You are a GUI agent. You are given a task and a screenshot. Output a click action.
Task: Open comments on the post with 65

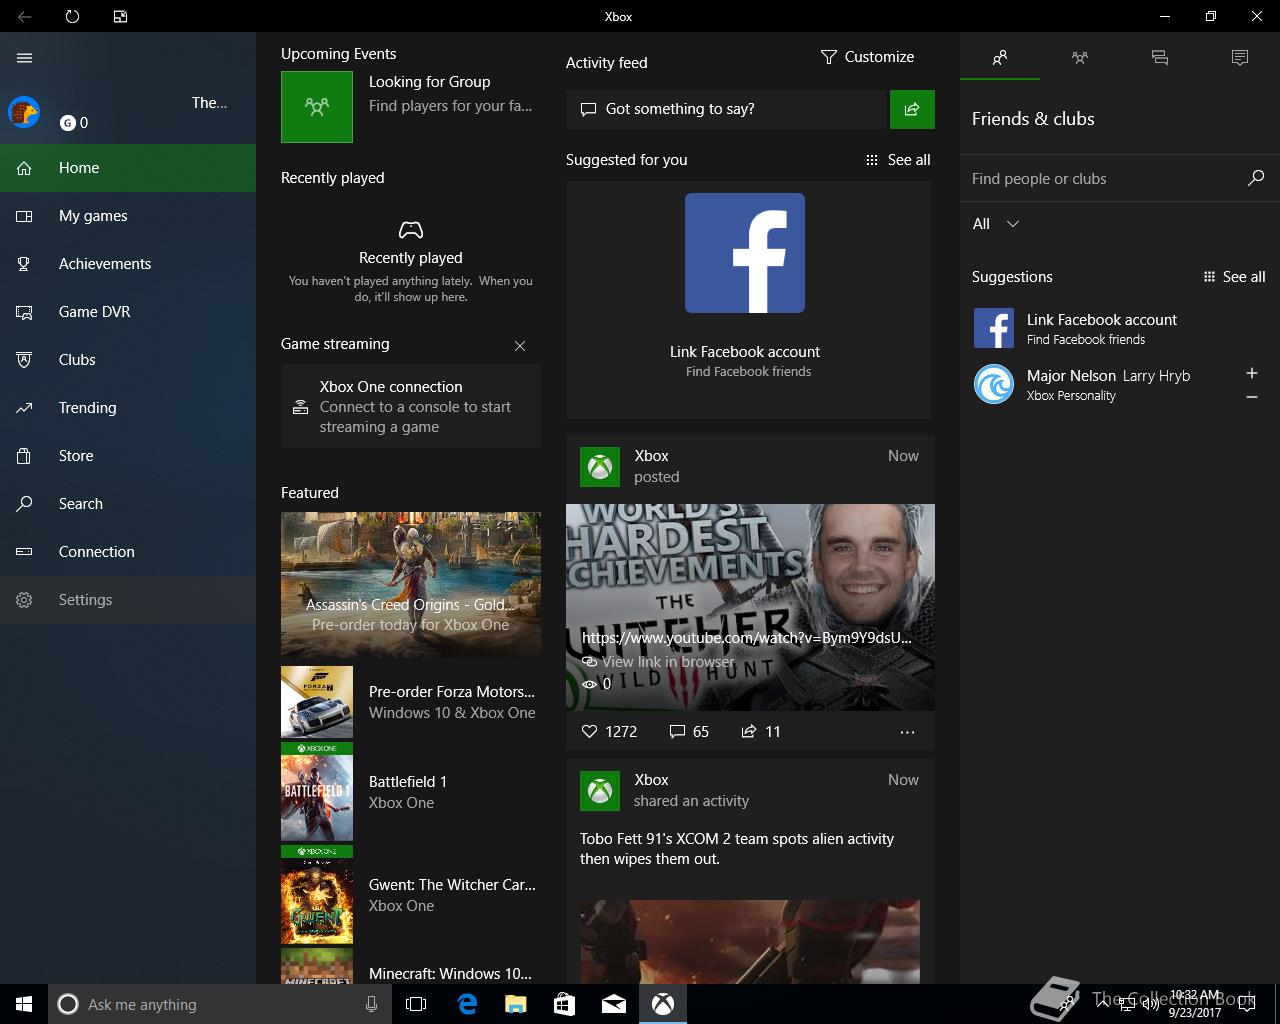(689, 732)
